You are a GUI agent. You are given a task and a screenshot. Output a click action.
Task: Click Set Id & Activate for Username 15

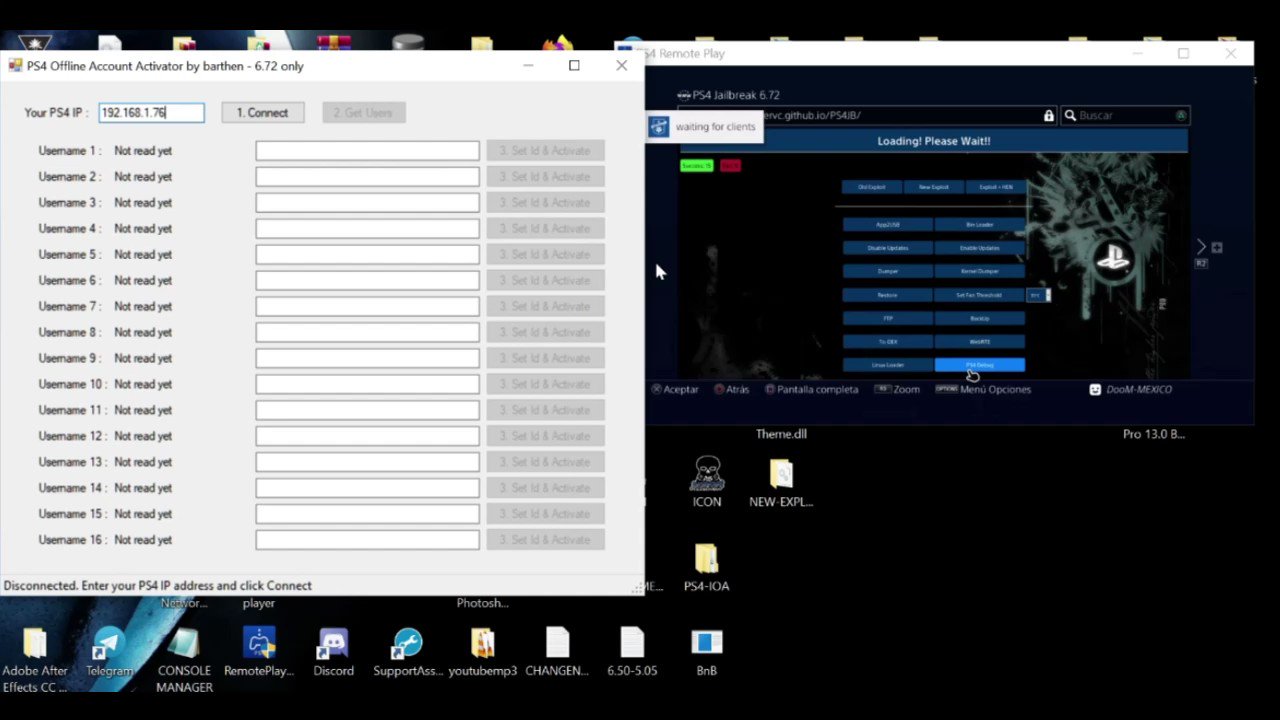[x=545, y=514]
